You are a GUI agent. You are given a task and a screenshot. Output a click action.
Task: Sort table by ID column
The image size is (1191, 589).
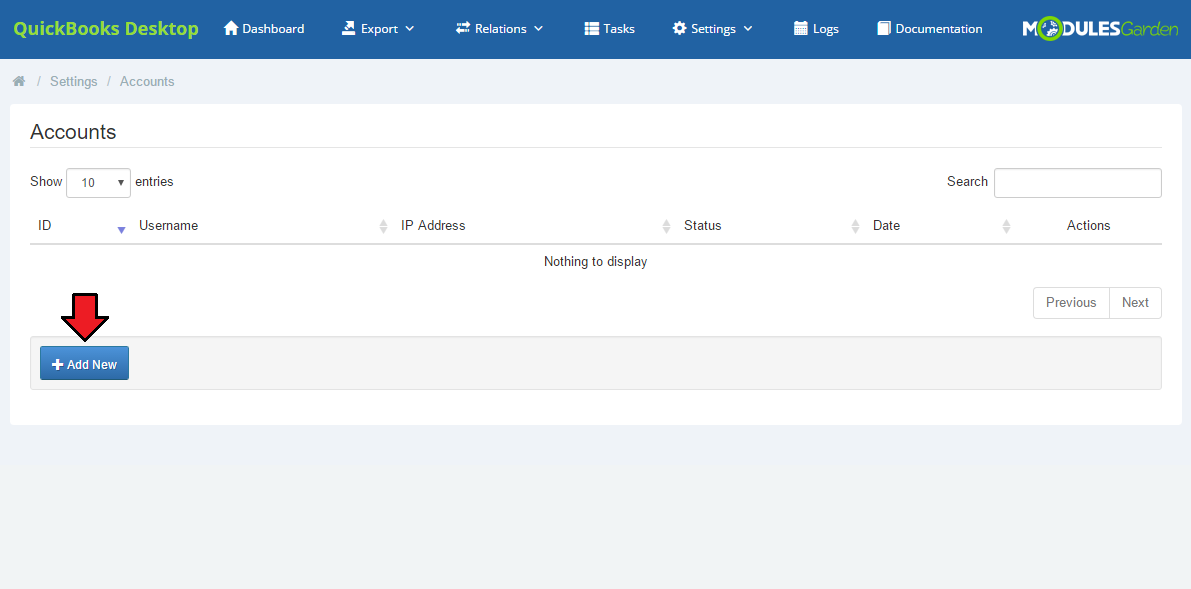click(80, 226)
